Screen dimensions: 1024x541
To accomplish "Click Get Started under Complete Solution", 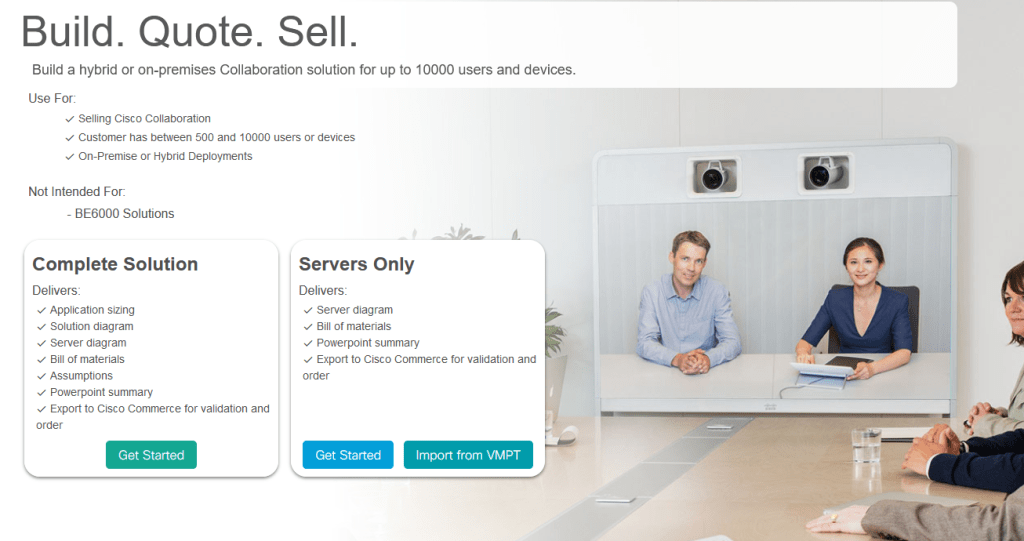I will point(151,455).
